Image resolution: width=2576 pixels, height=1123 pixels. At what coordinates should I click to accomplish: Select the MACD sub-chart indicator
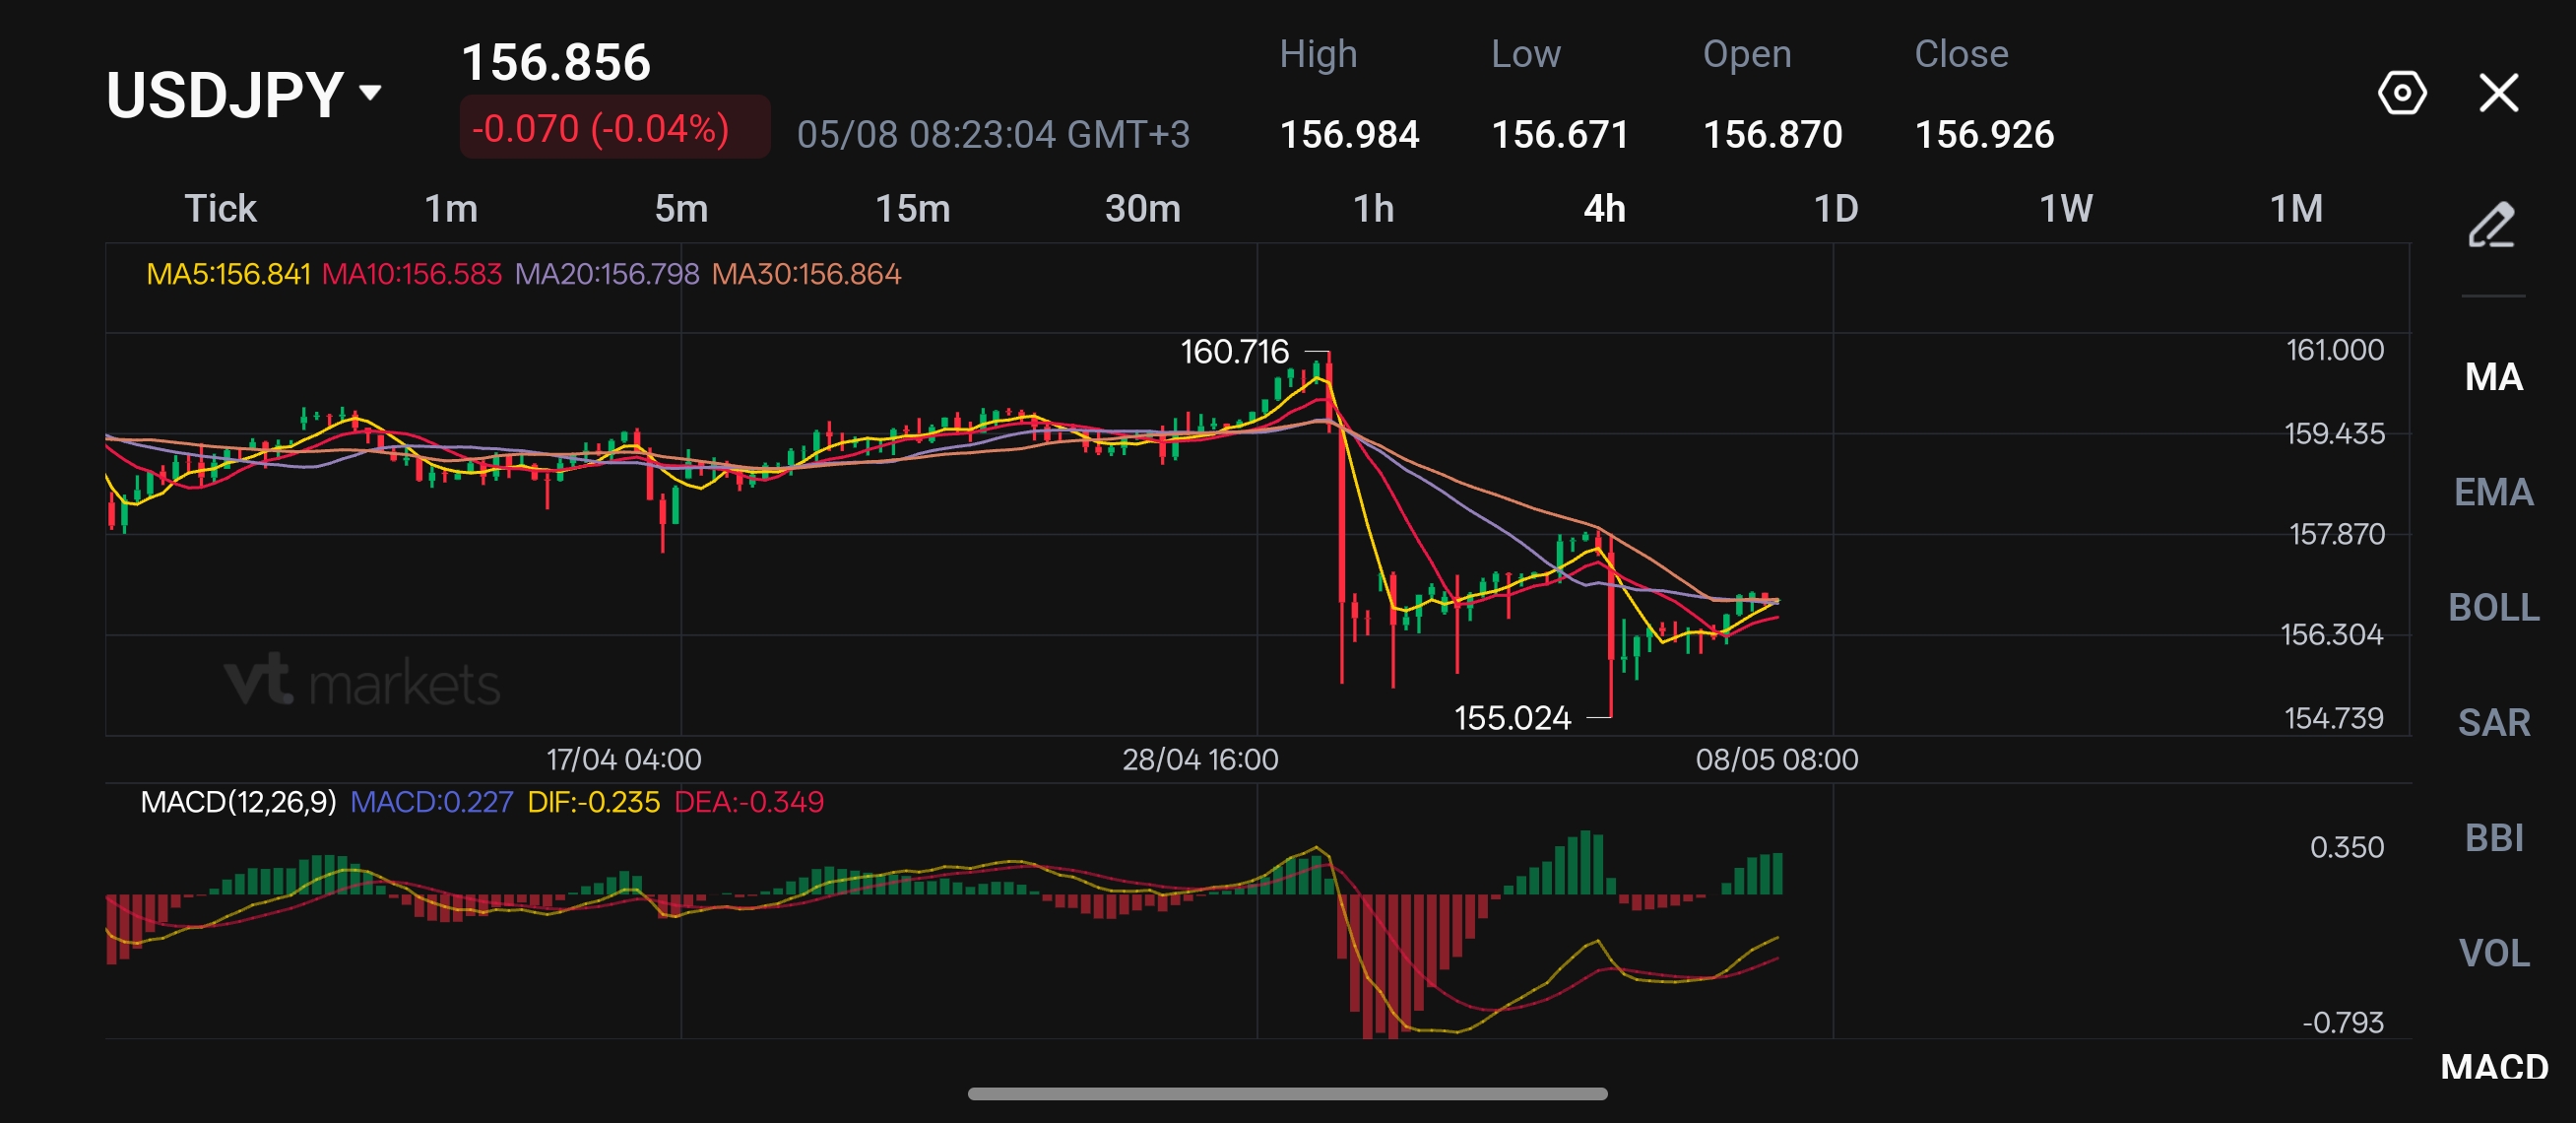[2494, 1066]
